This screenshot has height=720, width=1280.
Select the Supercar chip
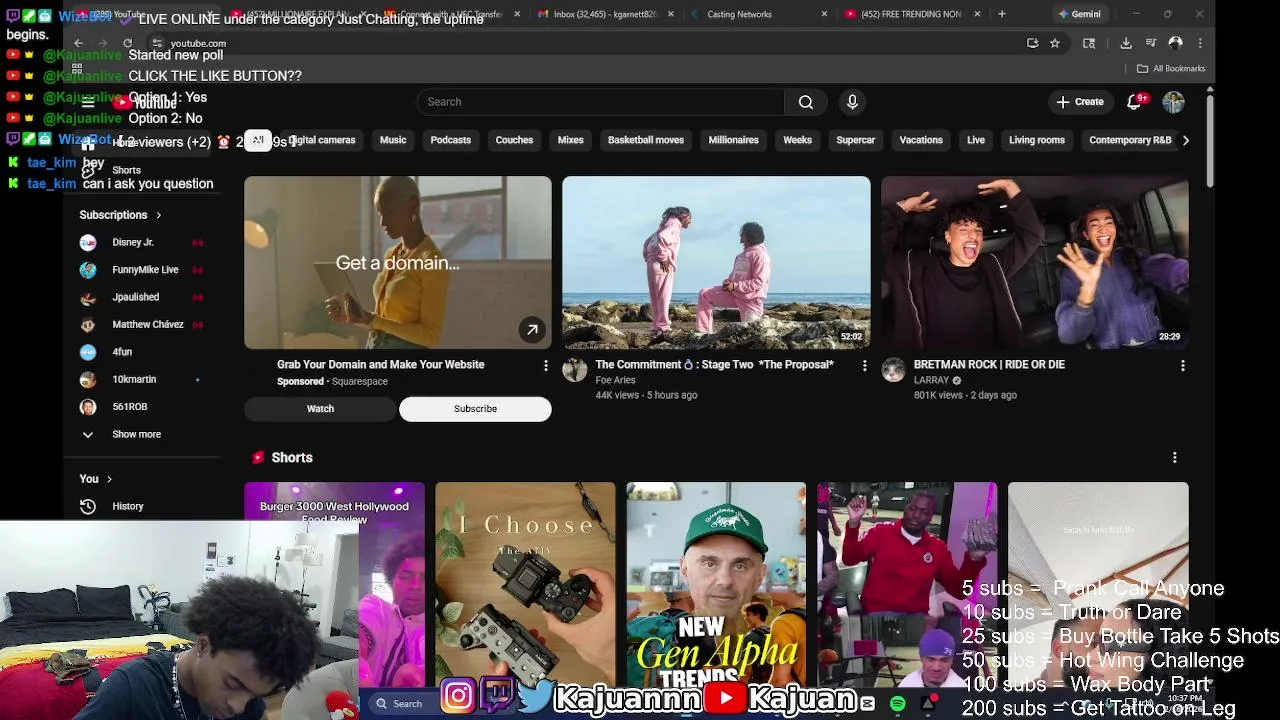(855, 140)
